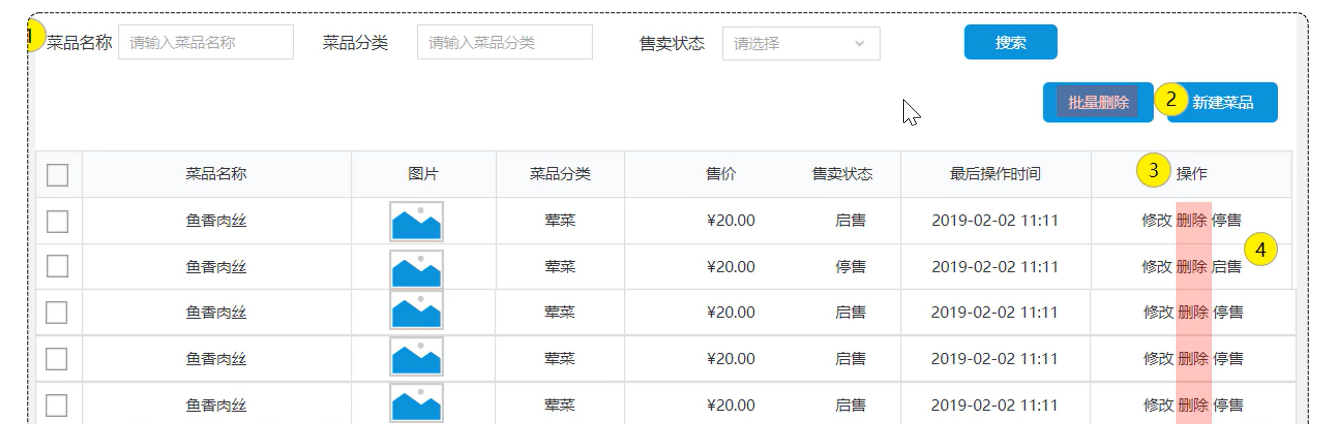Image resolution: width=1335 pixels, height=424 pixels.
Task: Click the first row's dish image thumbnail
Action: point(416,221)
